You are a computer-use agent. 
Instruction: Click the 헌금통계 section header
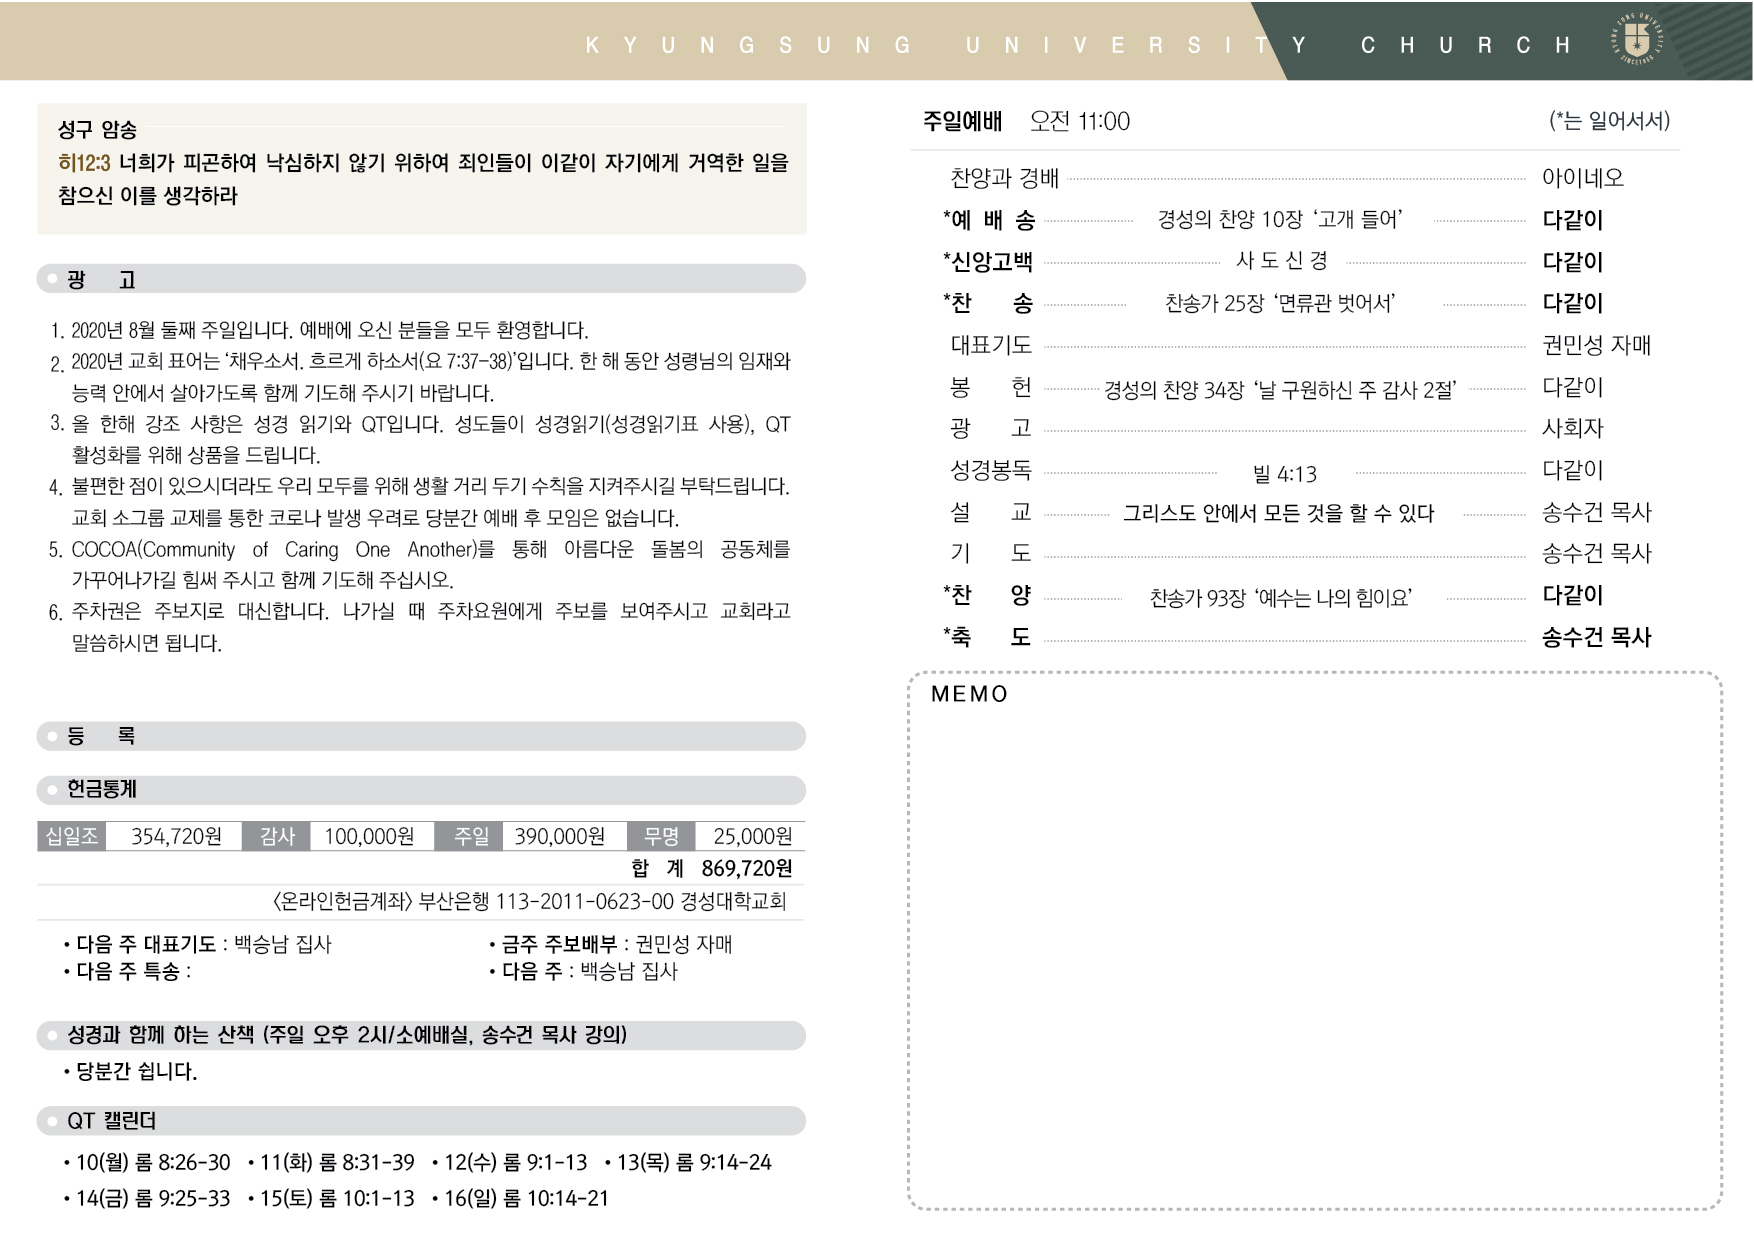tap(421, 790)
